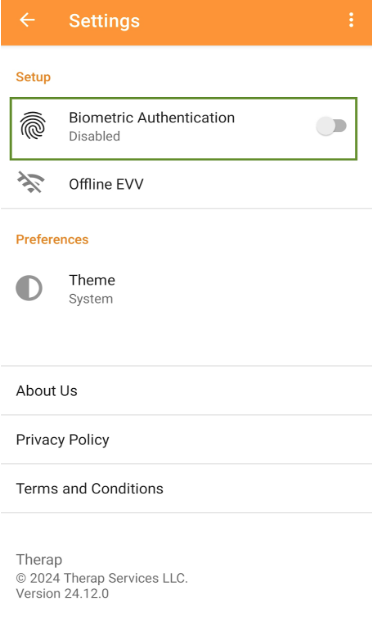Go back using the arrow icon
Screen dimensions: 372x626
pyautogui.click(x=27, y=20)
